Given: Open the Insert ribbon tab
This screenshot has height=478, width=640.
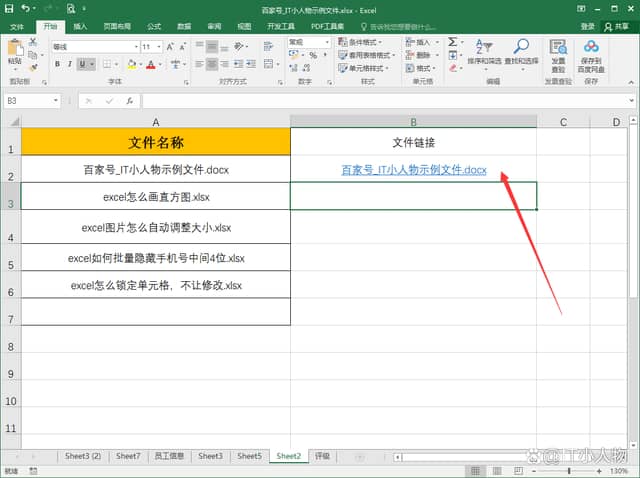Looking at the screenshot, I should pos(80,27).
